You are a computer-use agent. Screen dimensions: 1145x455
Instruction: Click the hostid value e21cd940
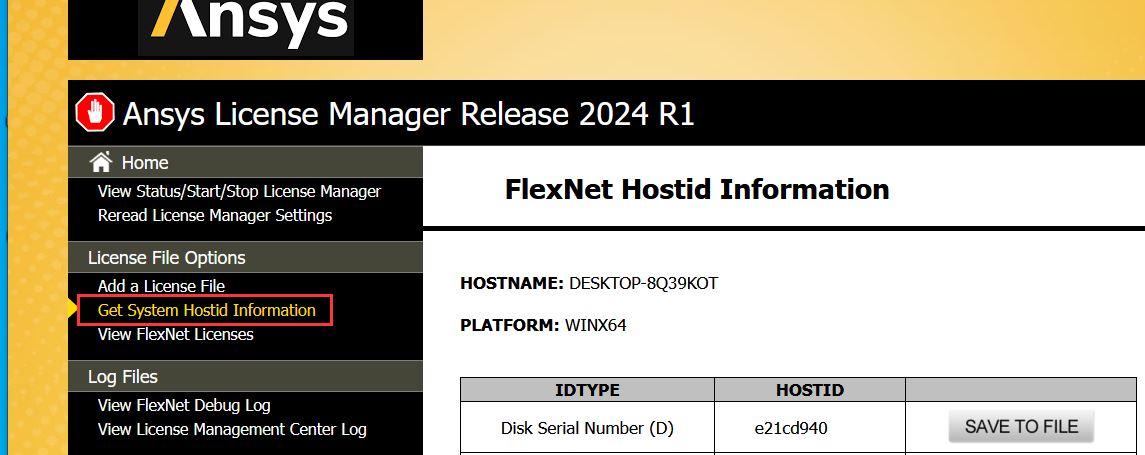(790, 428)
